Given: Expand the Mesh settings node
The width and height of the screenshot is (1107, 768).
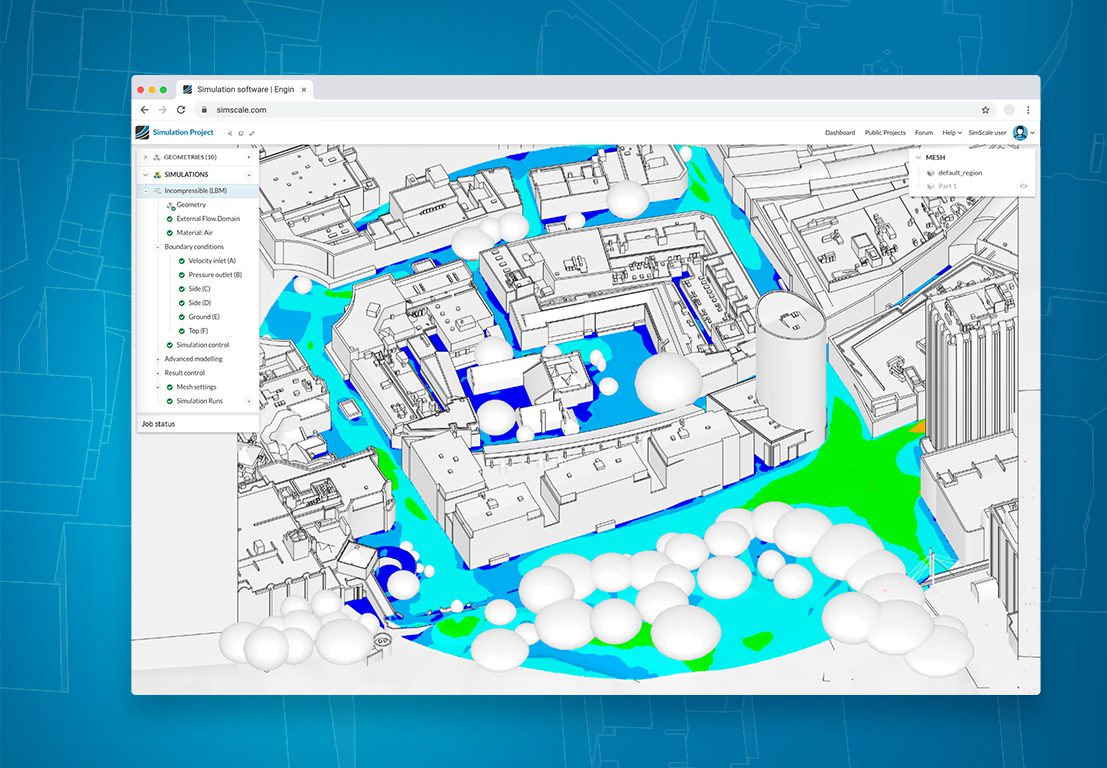Looking at the screenshot, I should pos(157,387).
